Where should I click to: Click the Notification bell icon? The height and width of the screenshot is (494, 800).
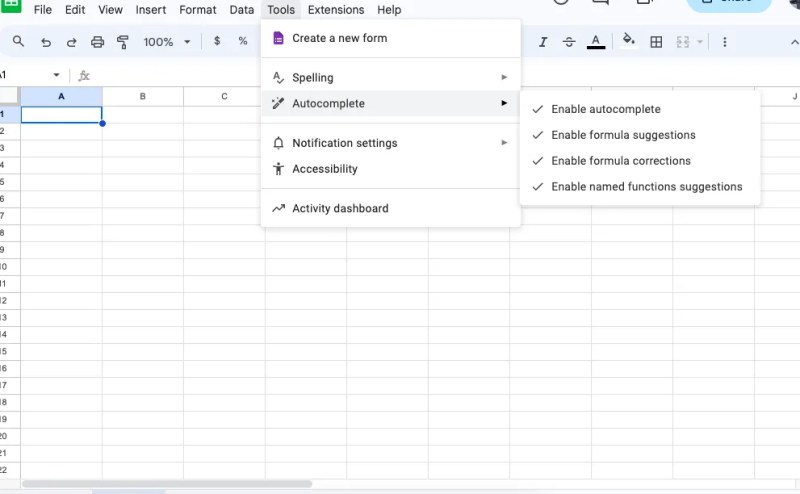[x=278, y=143]
